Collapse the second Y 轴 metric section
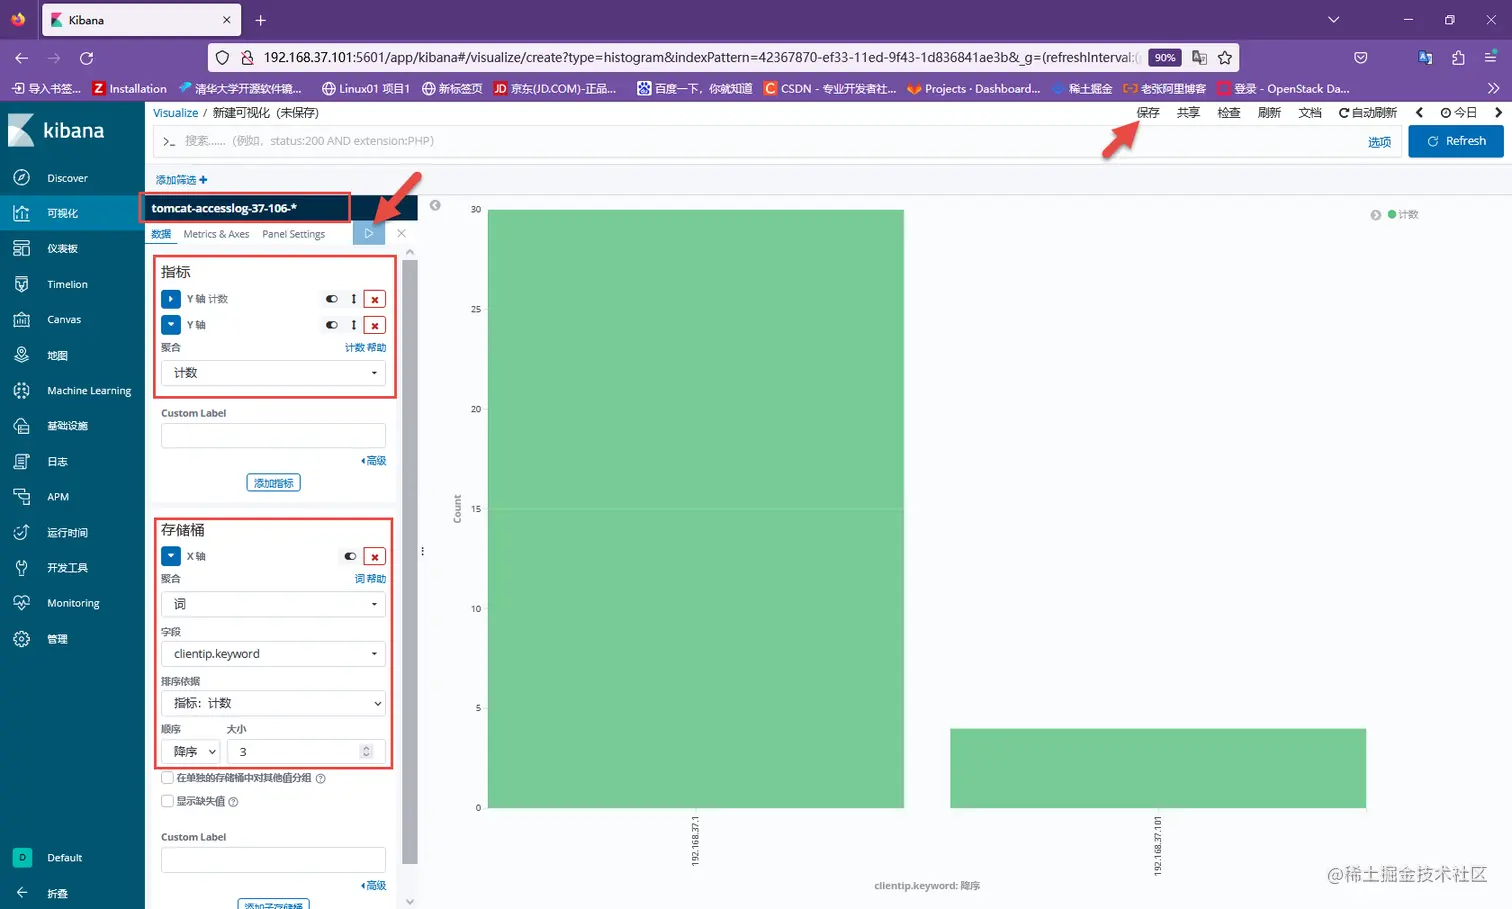Image resolution: width=1512 pixels, height=909 pixels. pyautogui.click(x=171, y=325)
